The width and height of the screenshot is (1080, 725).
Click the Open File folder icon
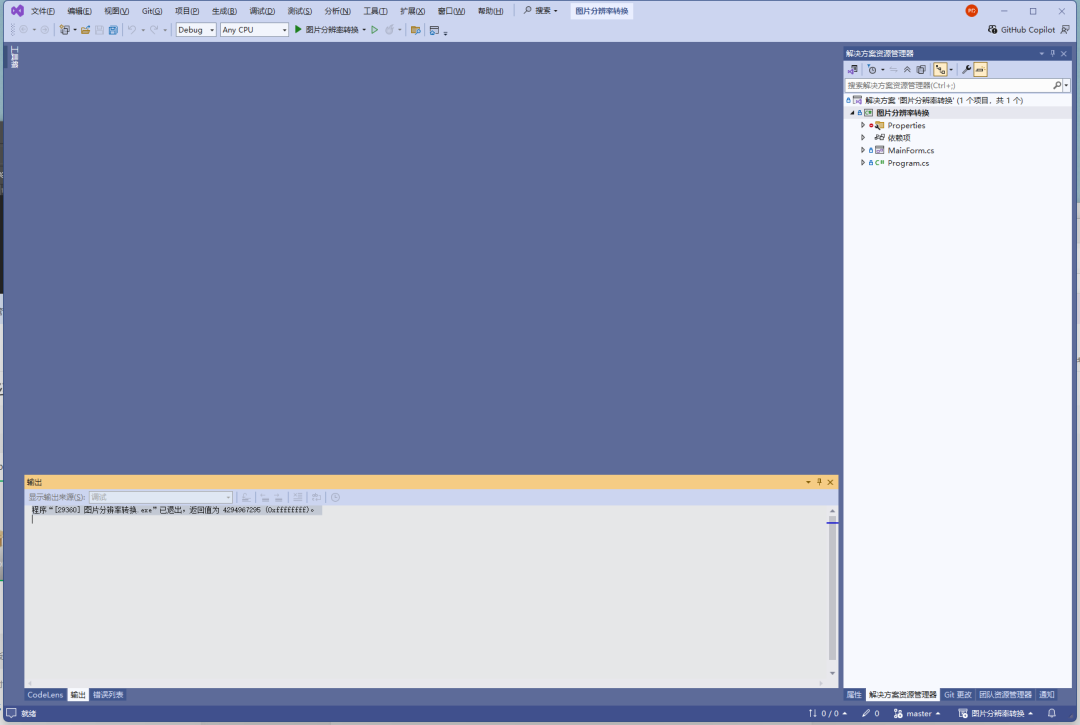(x=85, y=30)
